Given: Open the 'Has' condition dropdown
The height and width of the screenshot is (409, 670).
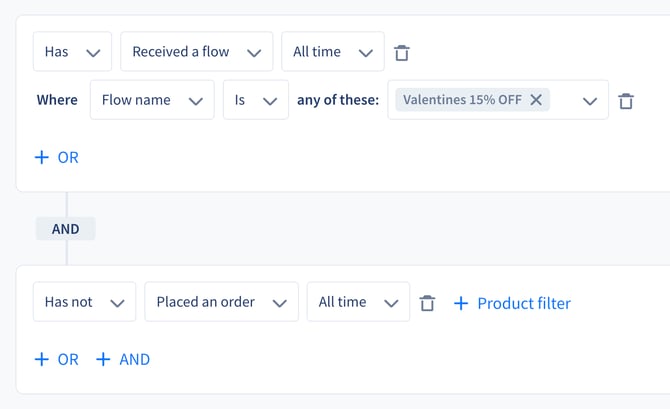Looking at the screenshot, I should pos(72,52).
